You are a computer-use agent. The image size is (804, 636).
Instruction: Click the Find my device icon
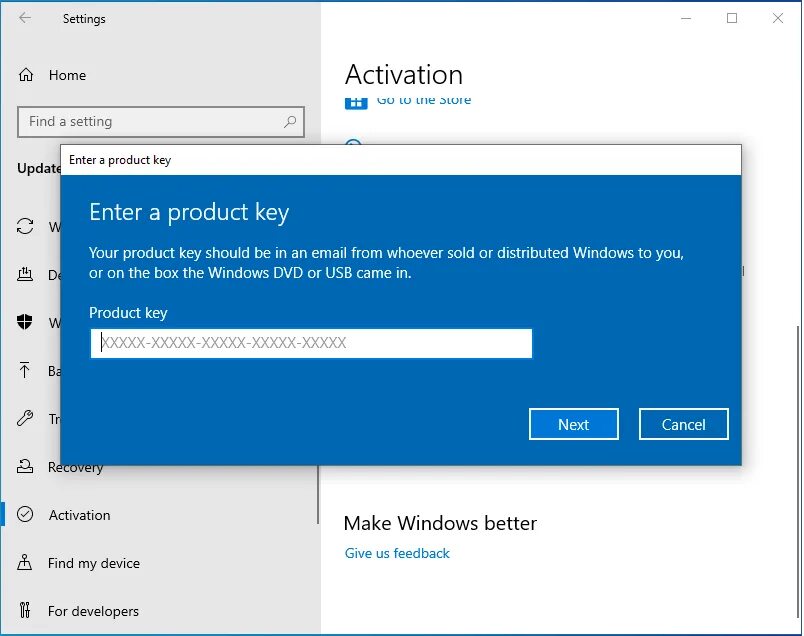[25, 563]
